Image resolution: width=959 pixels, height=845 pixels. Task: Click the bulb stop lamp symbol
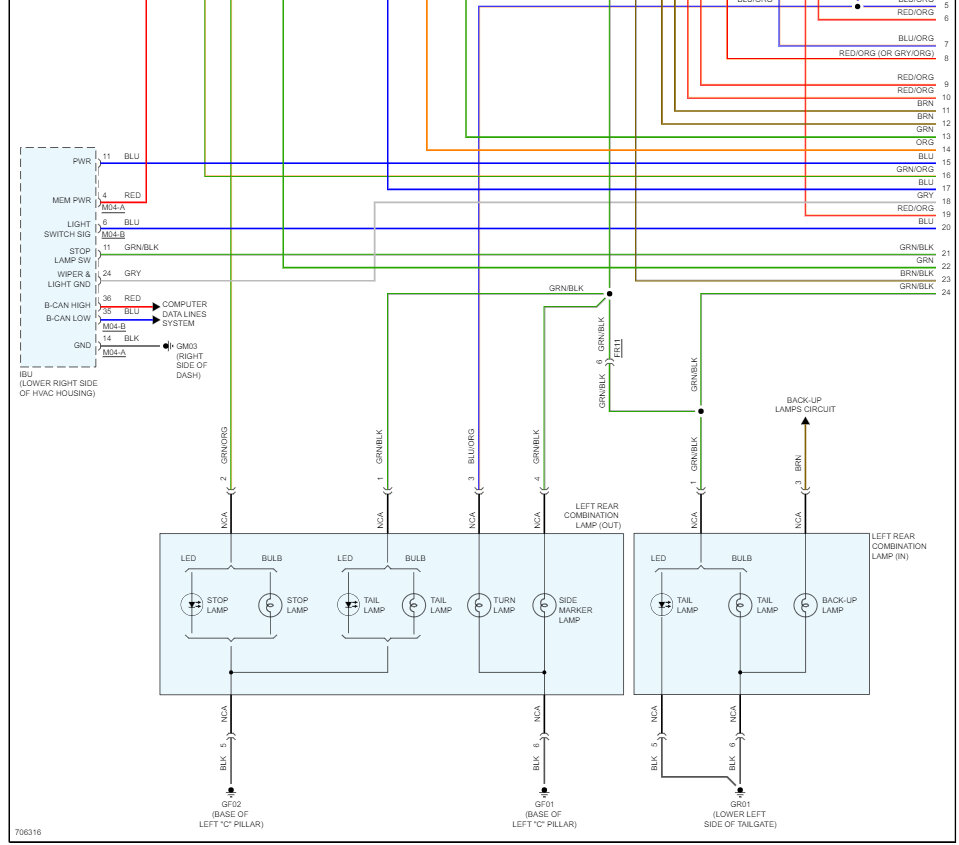point(270,605)
